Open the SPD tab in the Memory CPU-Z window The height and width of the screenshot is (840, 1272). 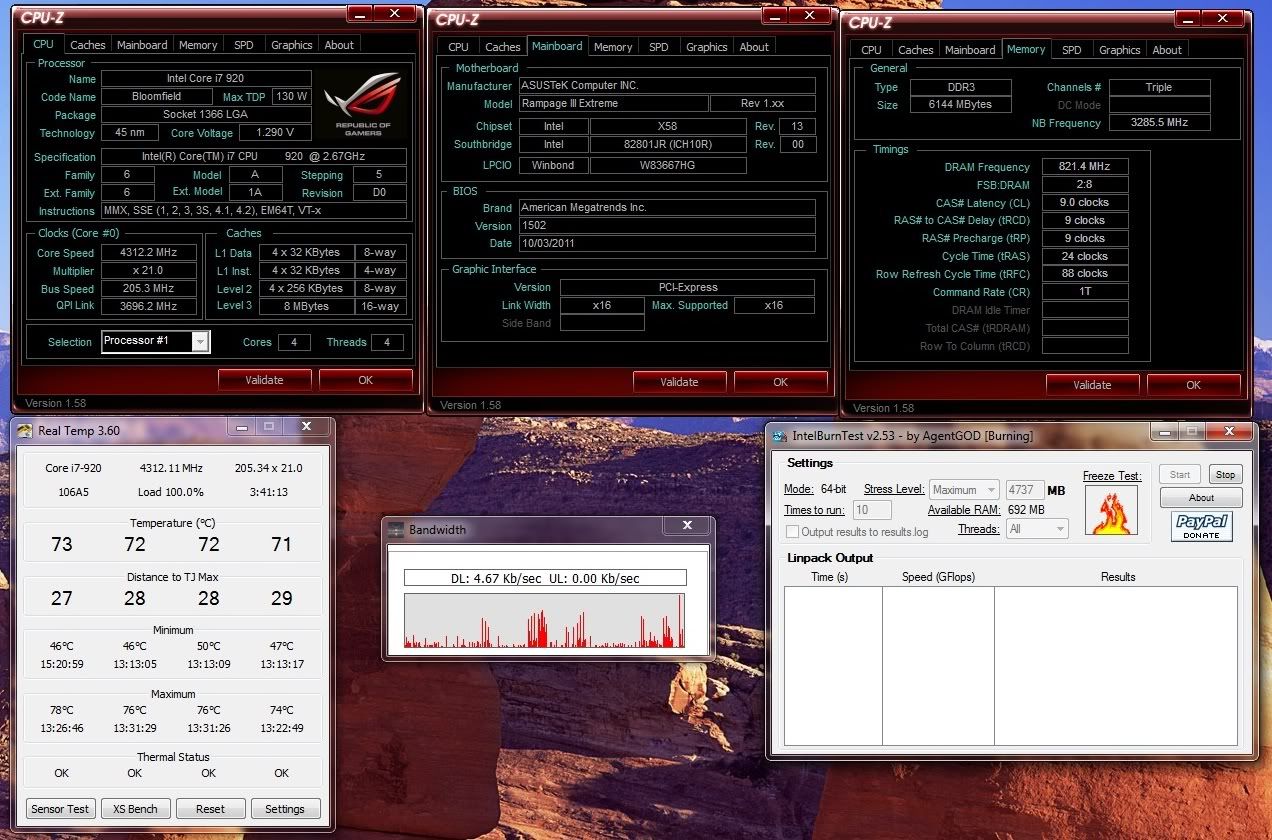tap(1071, 50)
